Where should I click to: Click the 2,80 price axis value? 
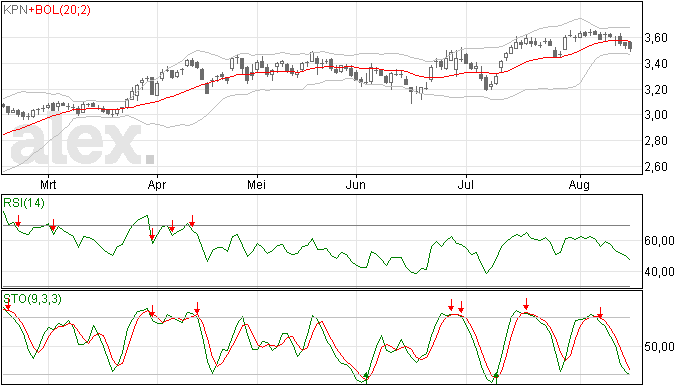tap(656, 141)
